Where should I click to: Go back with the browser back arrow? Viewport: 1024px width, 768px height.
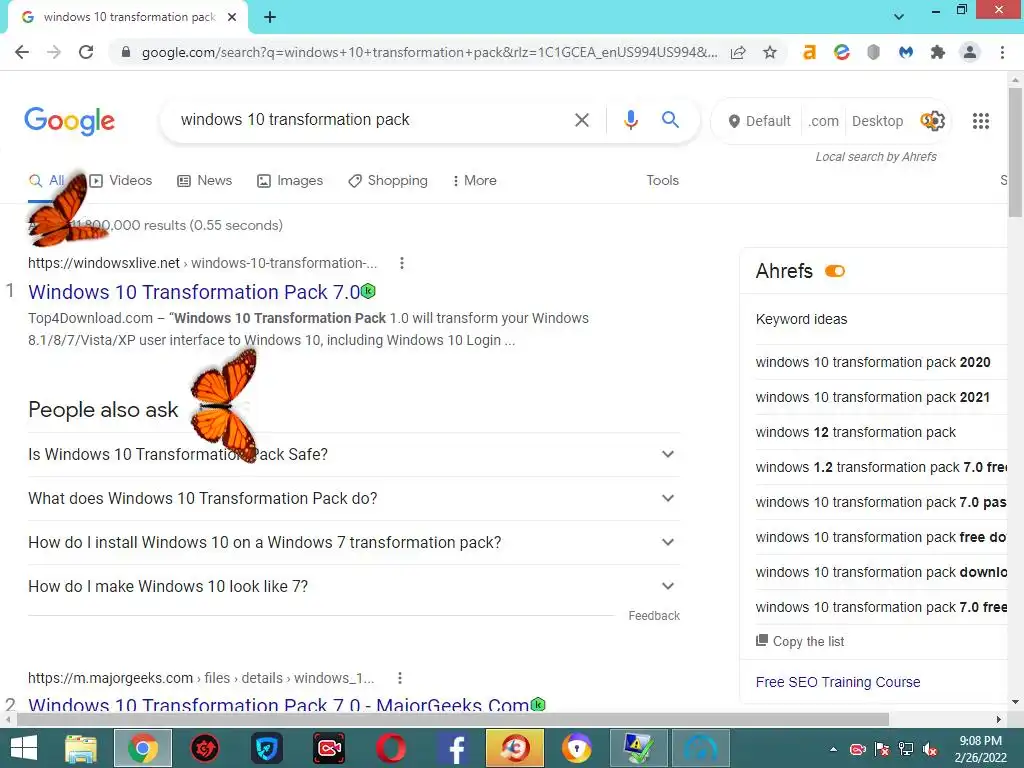click(x=22, y=52)
